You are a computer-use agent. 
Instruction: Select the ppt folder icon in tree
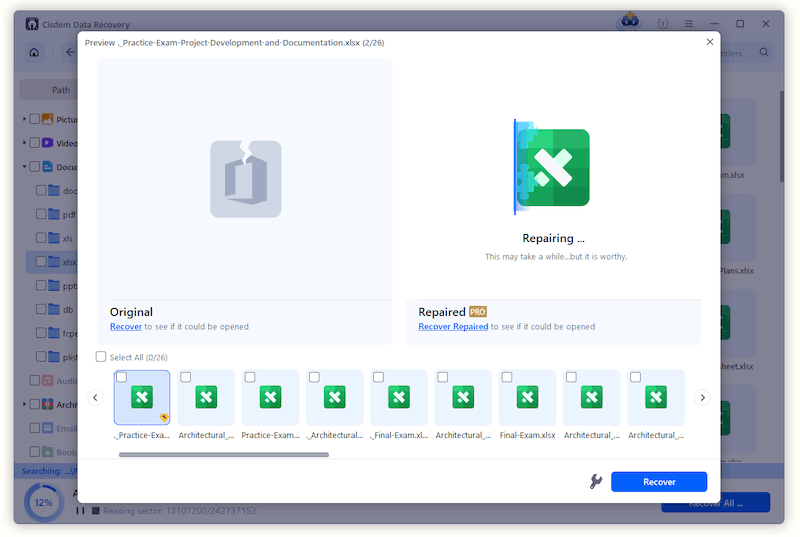[x=54, y=286]
